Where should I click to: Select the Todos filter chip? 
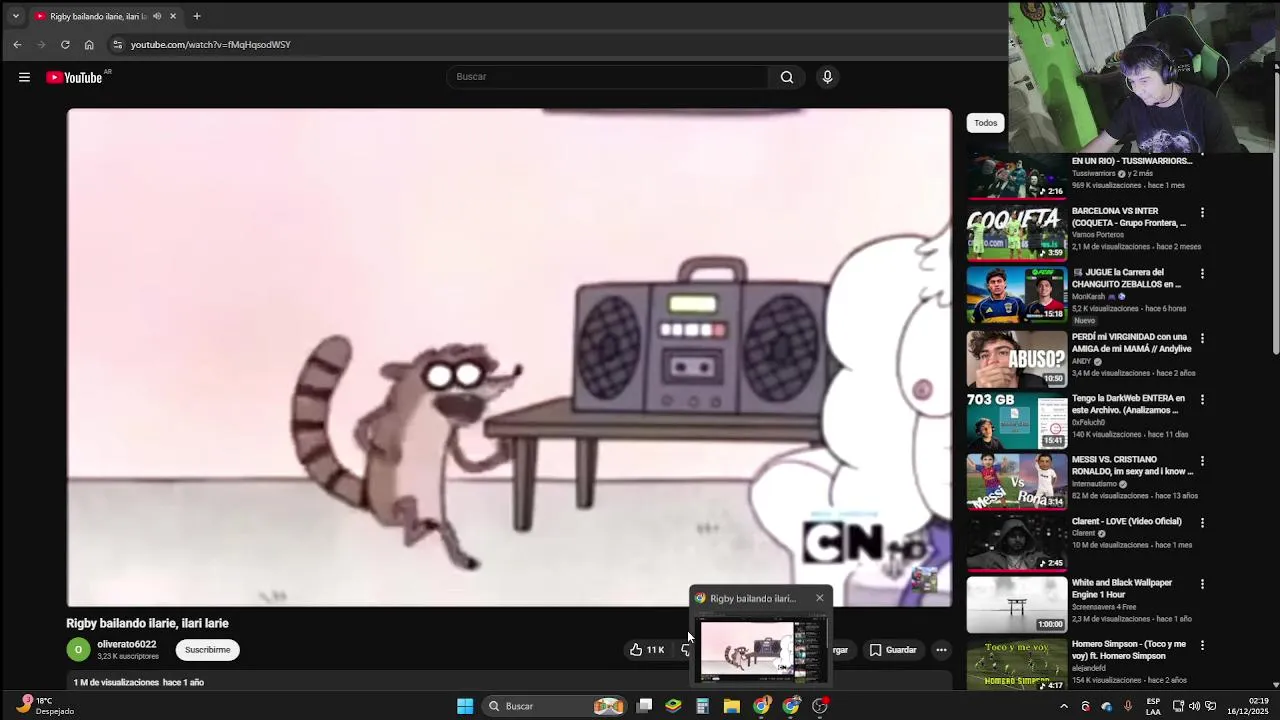tap(985, 123)
